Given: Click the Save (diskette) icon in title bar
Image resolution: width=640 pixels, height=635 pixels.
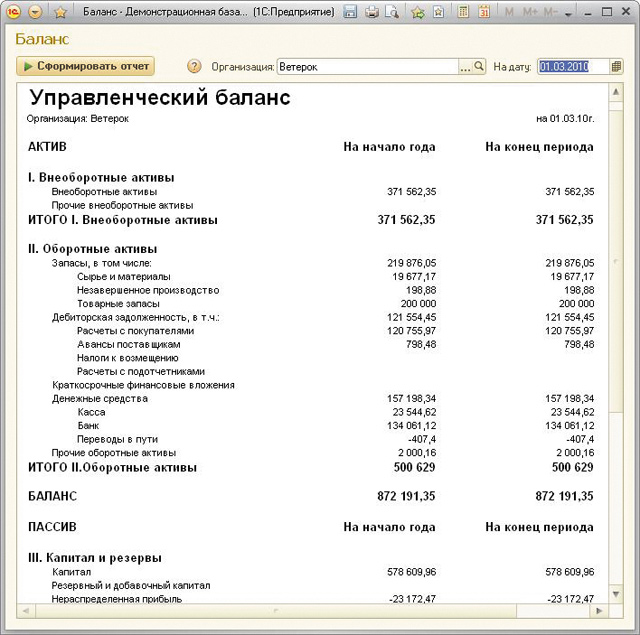Looking at the screenshot, I should tap(350, 12).
